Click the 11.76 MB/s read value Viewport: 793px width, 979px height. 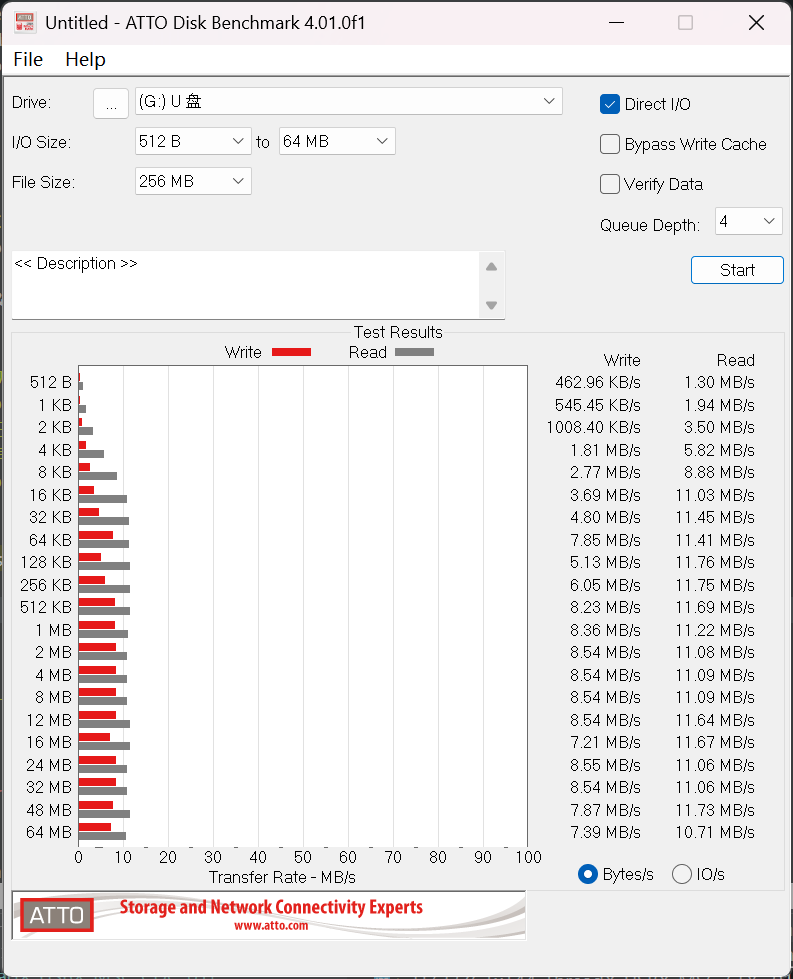coord(715,562)
